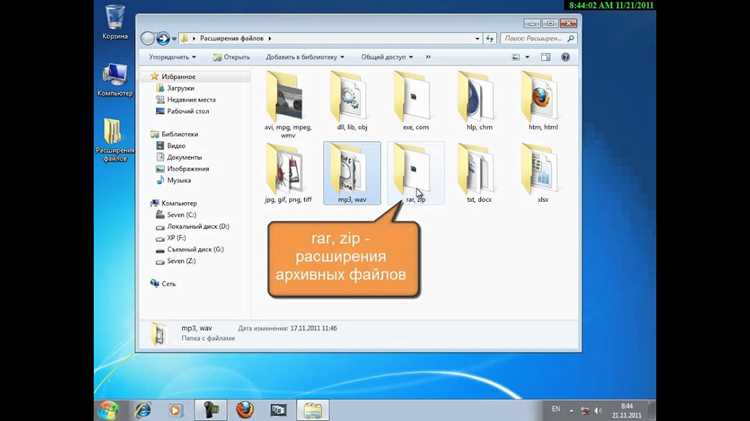750x421 pixels.
Task: Show hidden tray icons arrow
Action: point(571,410)
